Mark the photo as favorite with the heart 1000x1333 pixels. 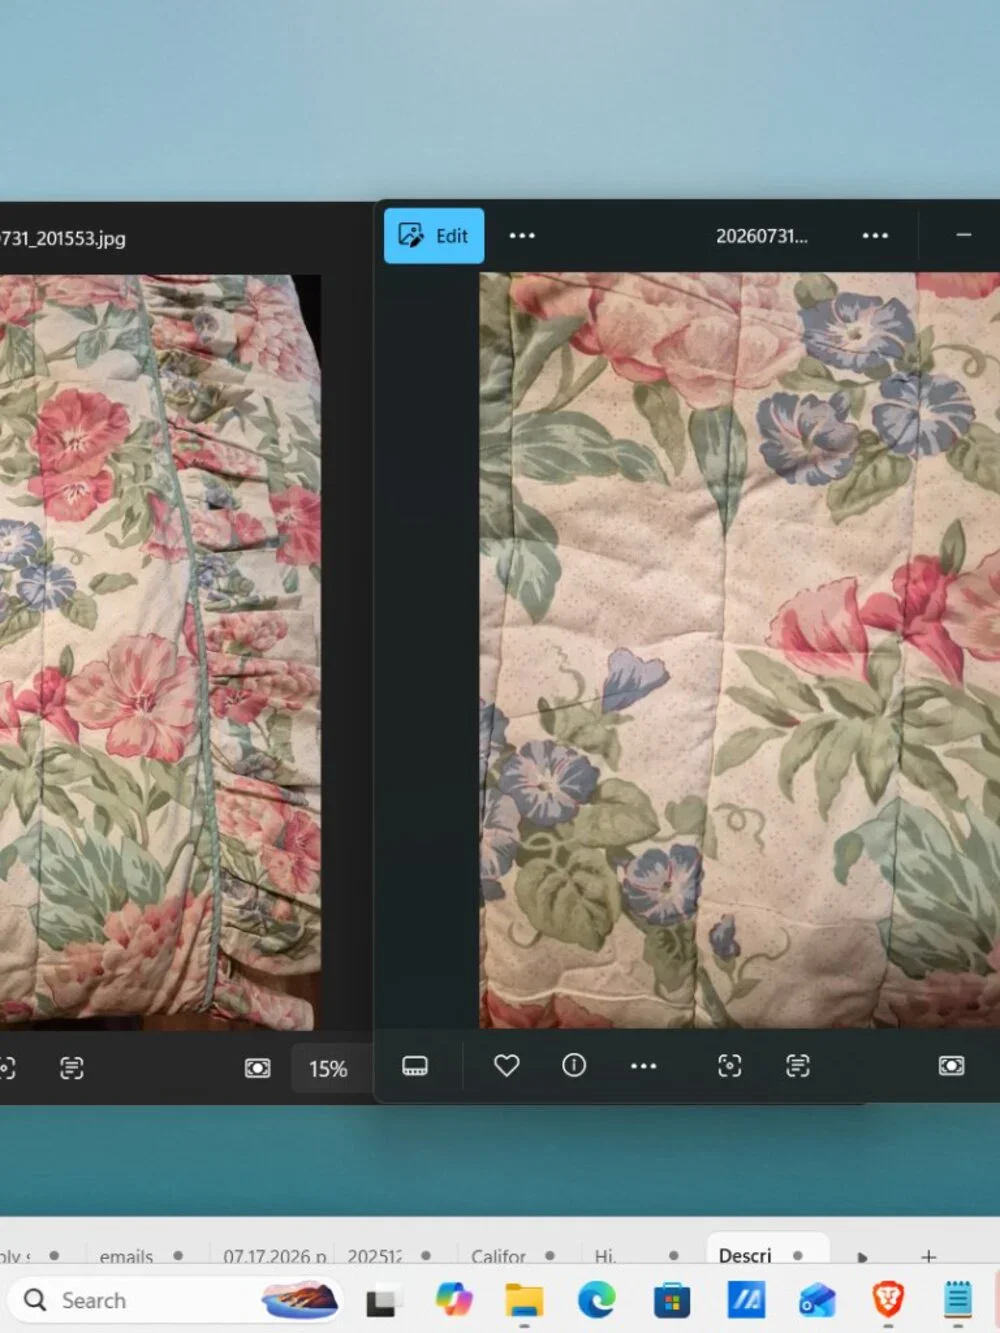click(507, 1066)
